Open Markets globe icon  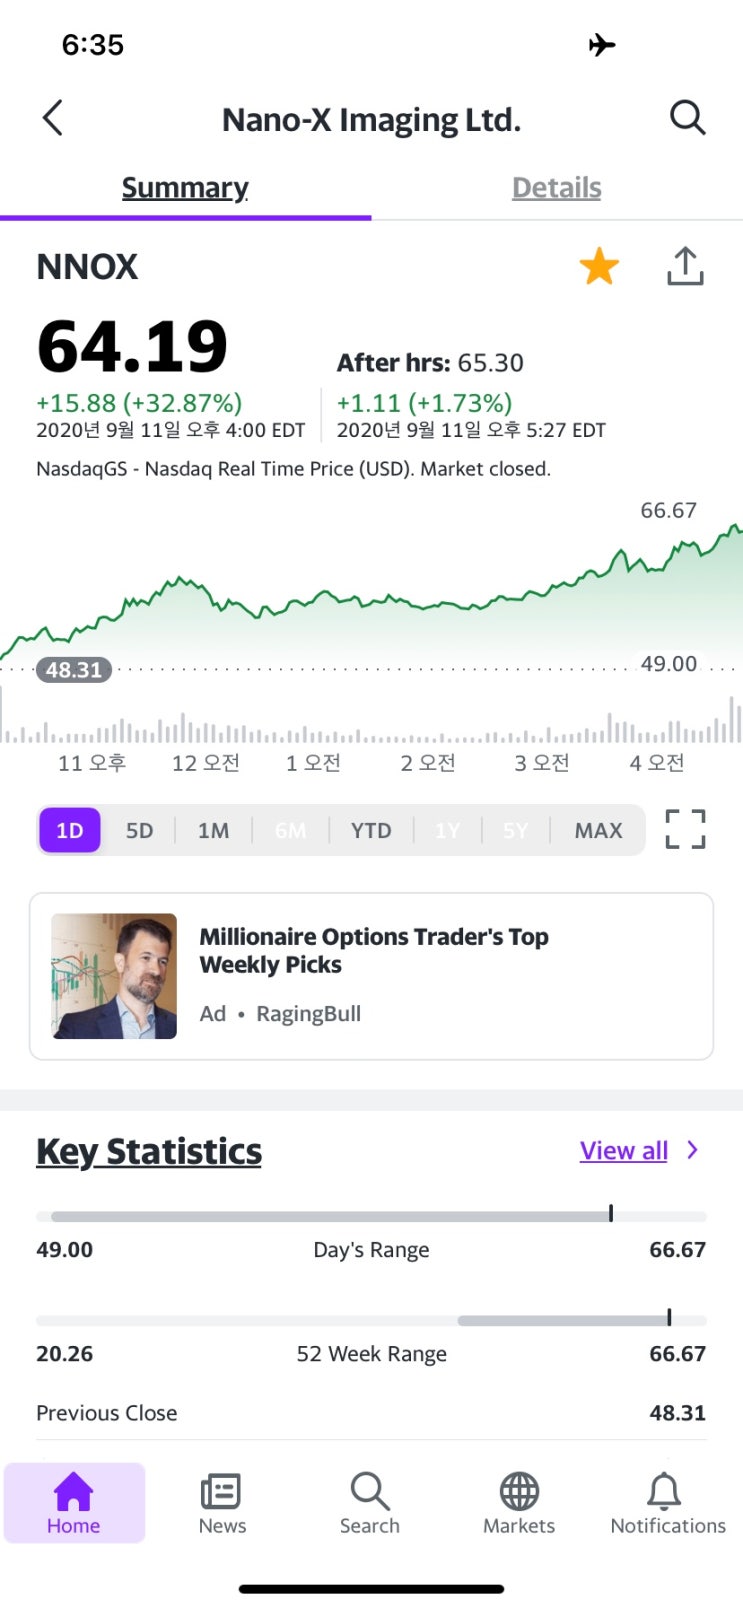pyautogui.click(x=519, y=1502)
